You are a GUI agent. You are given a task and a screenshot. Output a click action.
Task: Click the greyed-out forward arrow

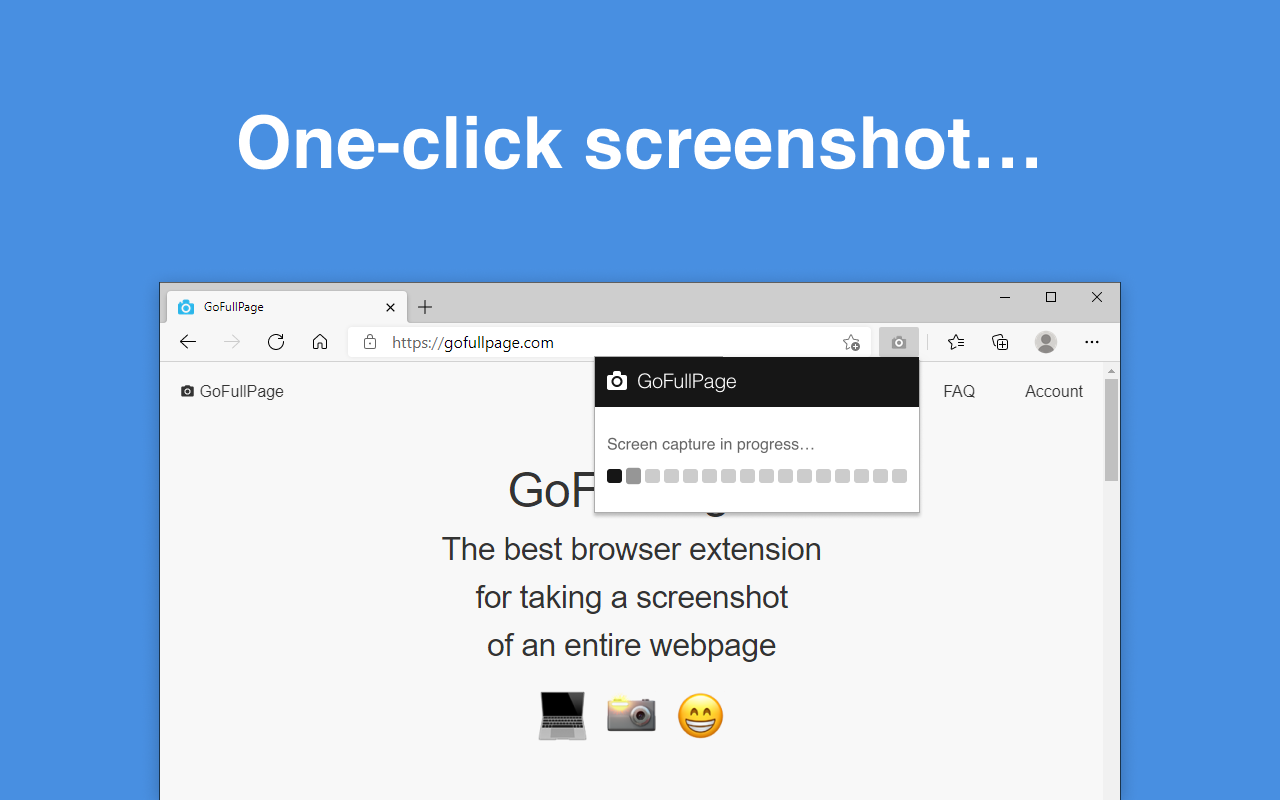232,342
